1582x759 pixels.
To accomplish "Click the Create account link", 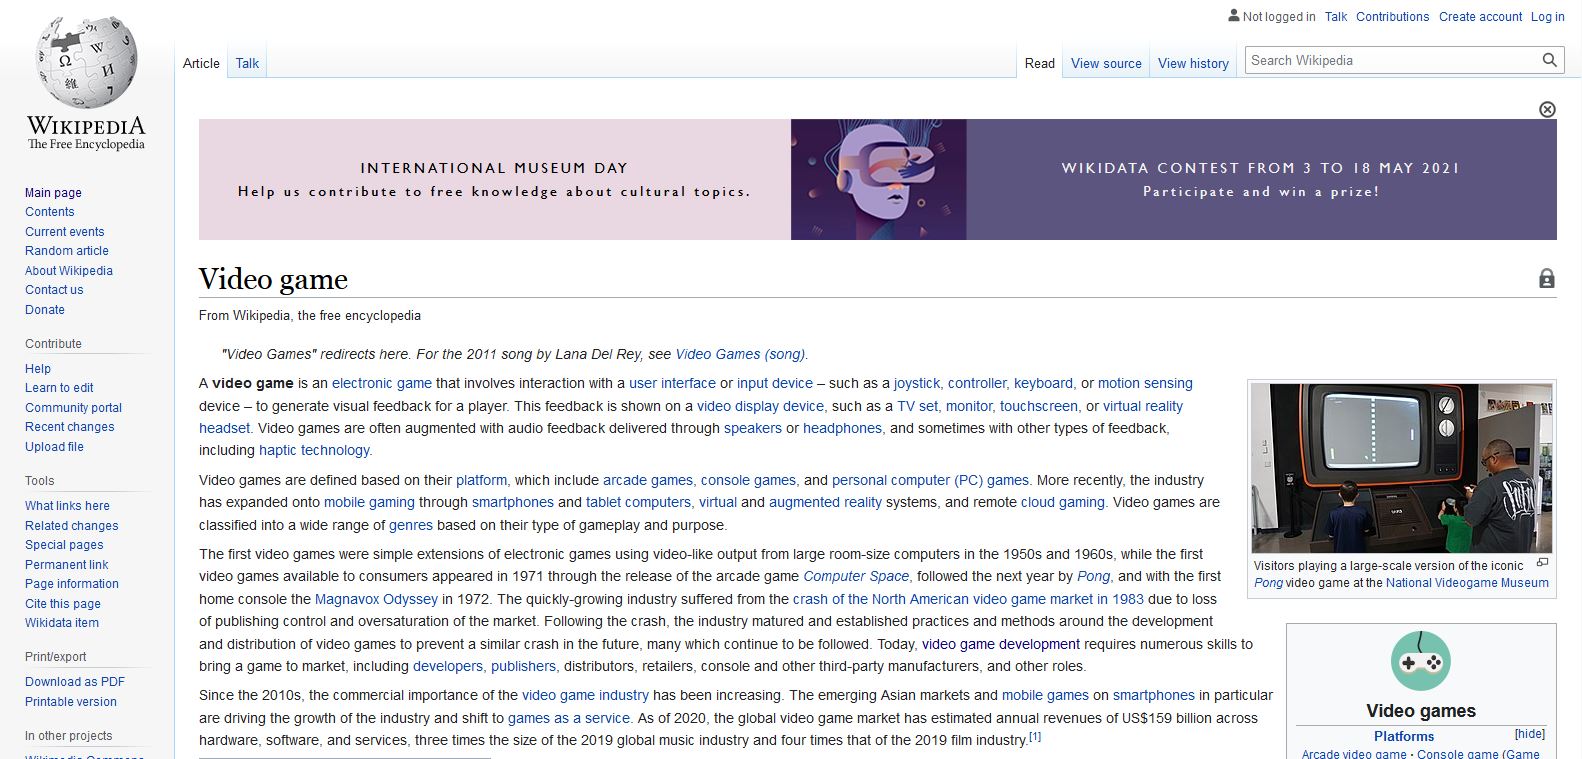I will (x=1480, y=16).
